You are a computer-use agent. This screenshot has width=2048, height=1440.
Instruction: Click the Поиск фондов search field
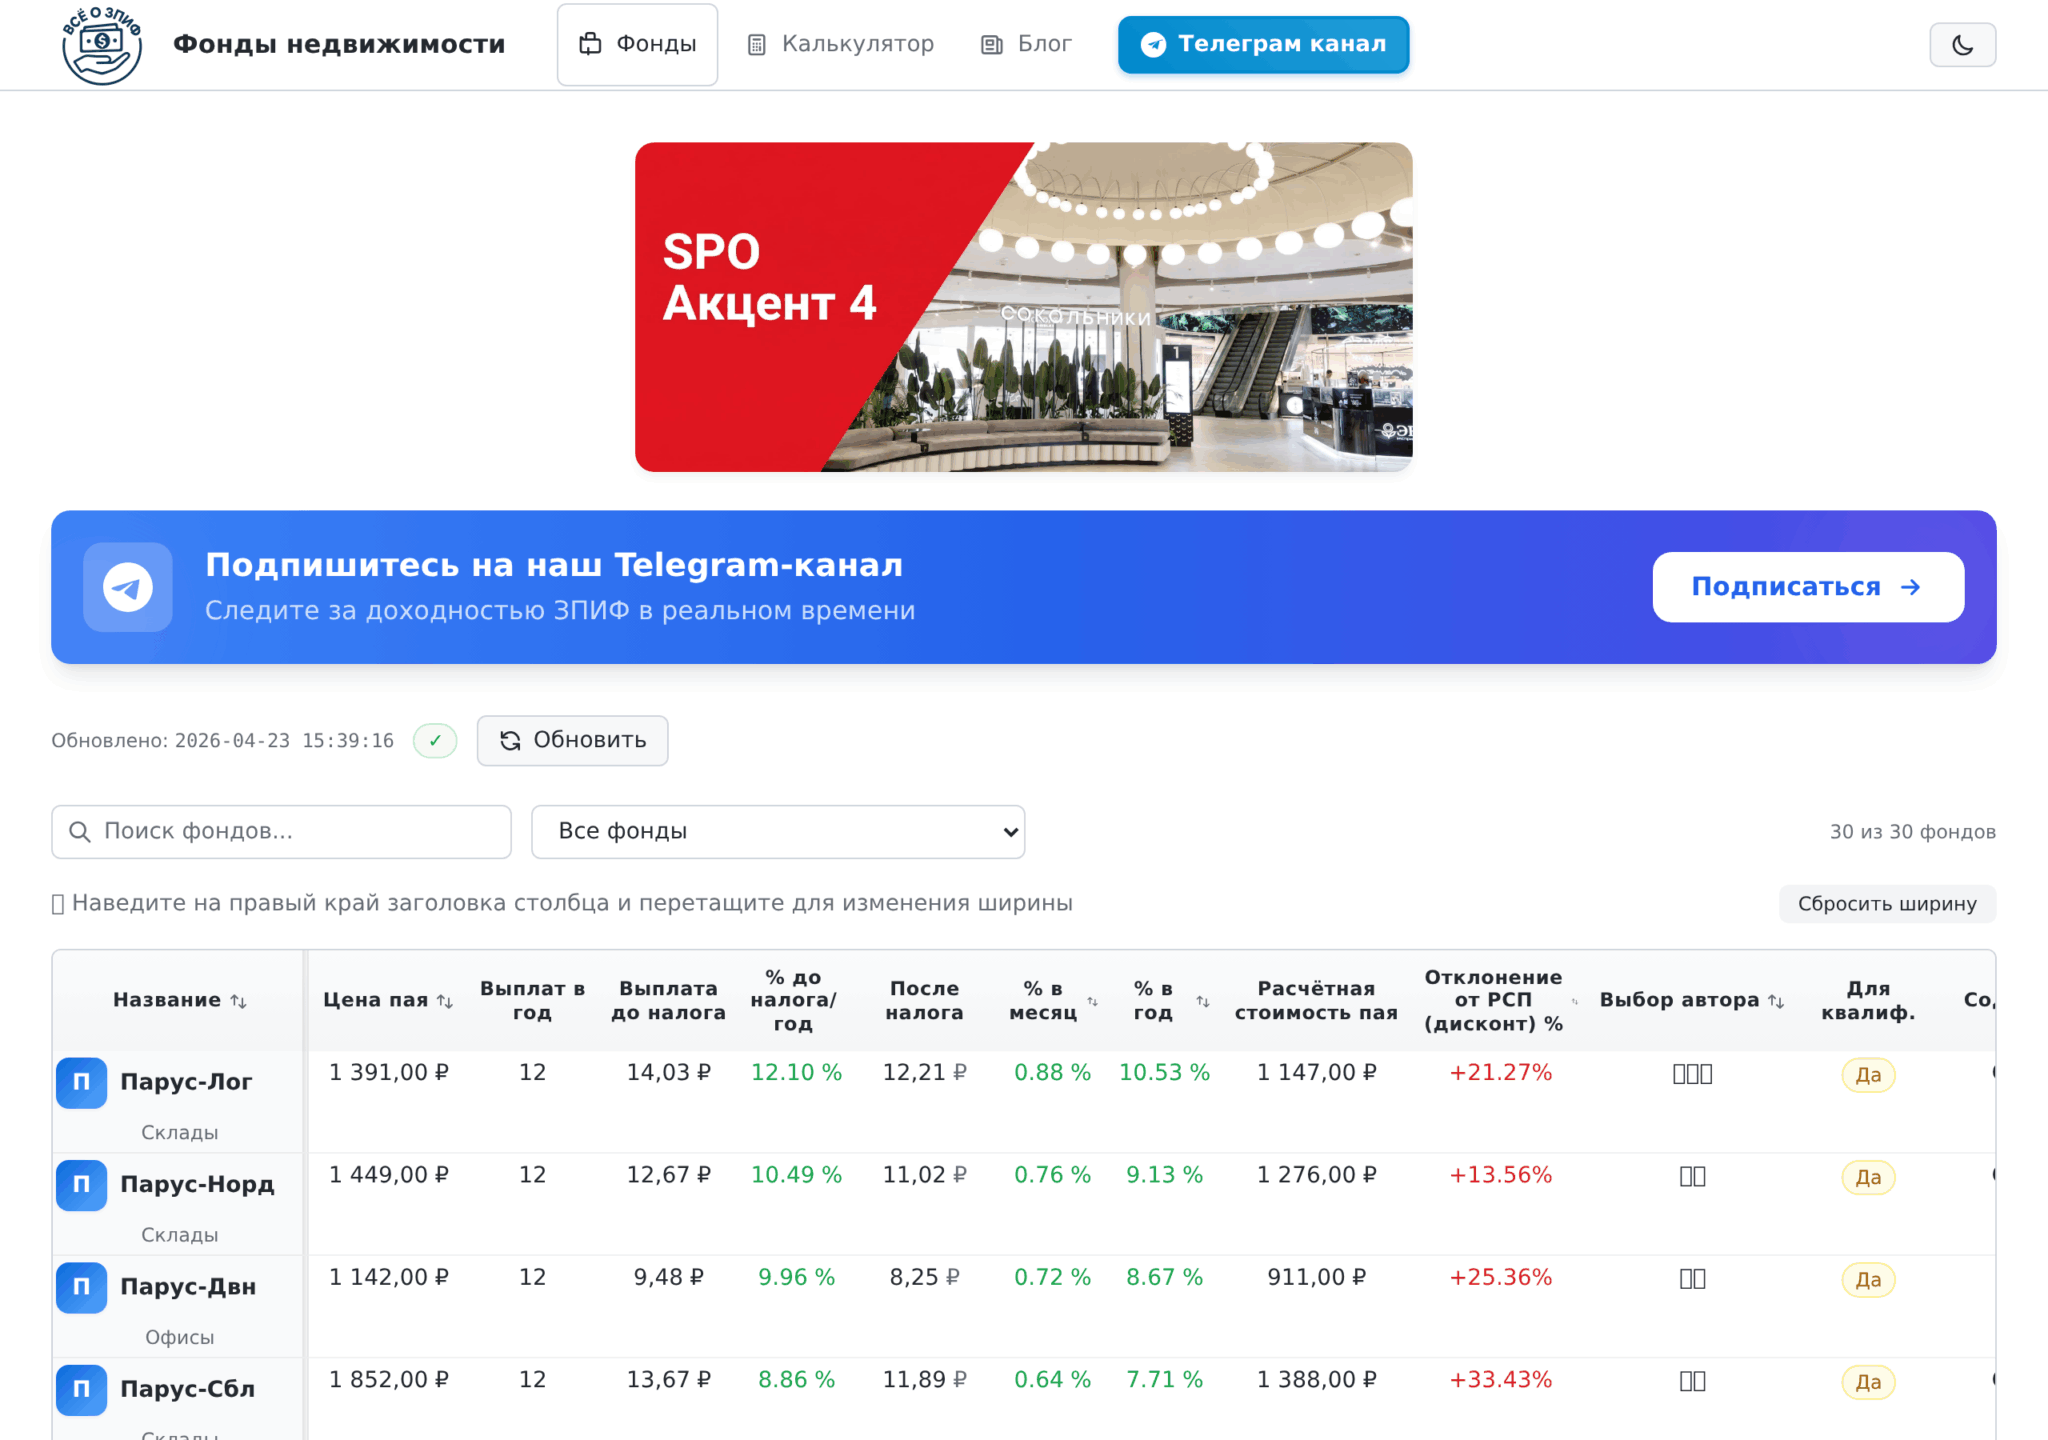[281, 832]
